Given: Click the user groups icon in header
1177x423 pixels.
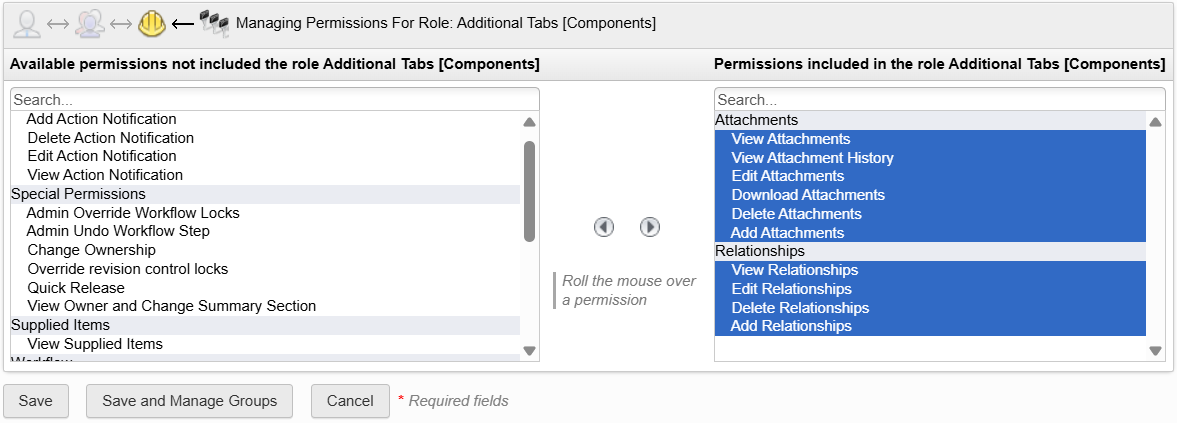Looking at the screenshot, I should pos(89,23).
